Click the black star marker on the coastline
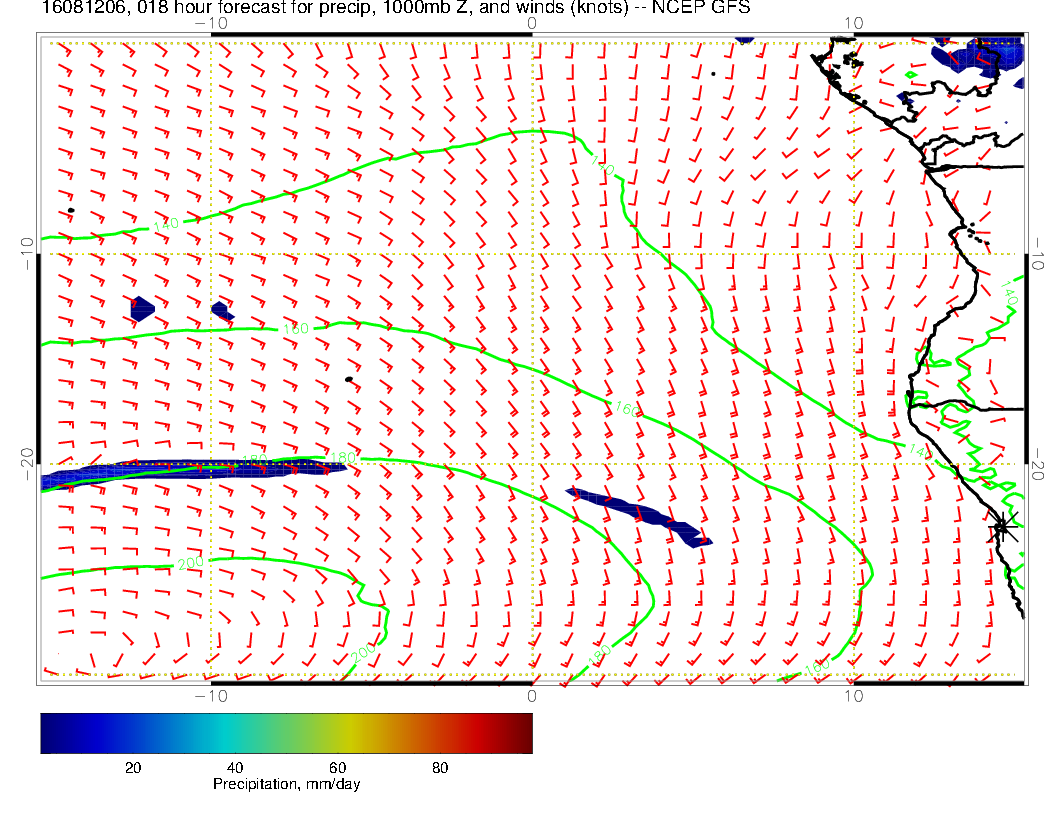1056x816 pixels. pyautogui.click(x=1001, y=526)
